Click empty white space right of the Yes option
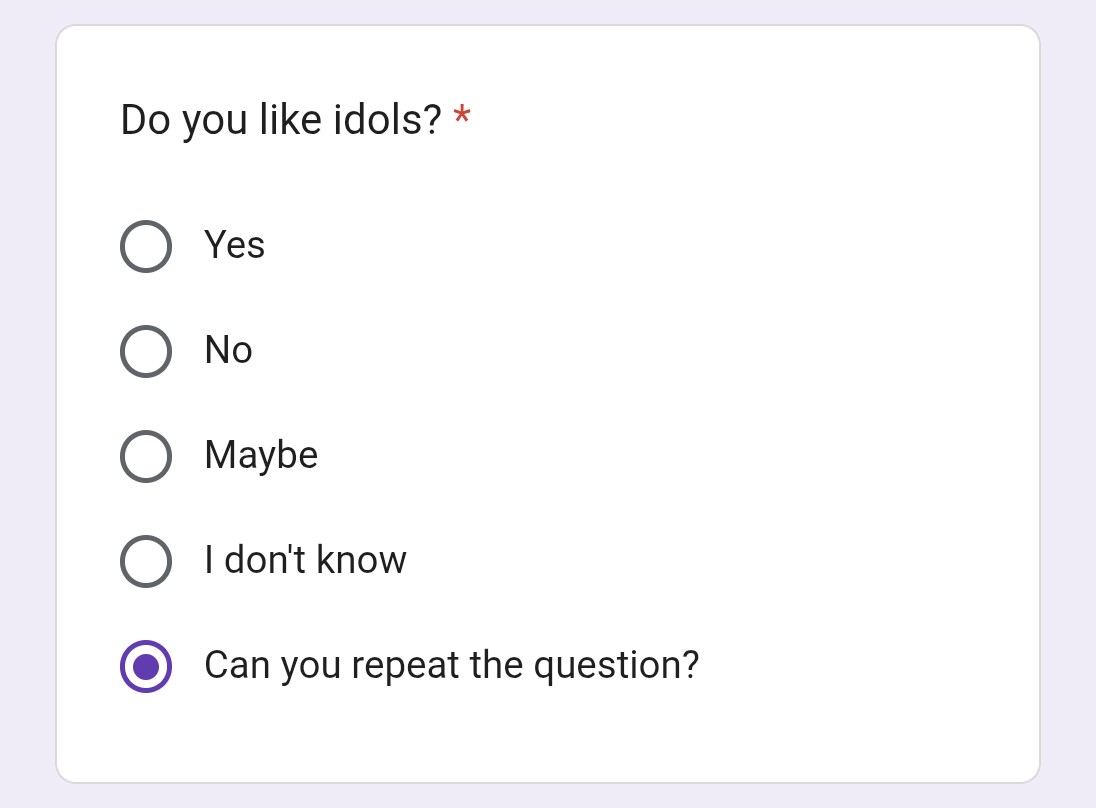Image resolution: width=1096 pixels, height=808 pixels. [x=650, y=246]
